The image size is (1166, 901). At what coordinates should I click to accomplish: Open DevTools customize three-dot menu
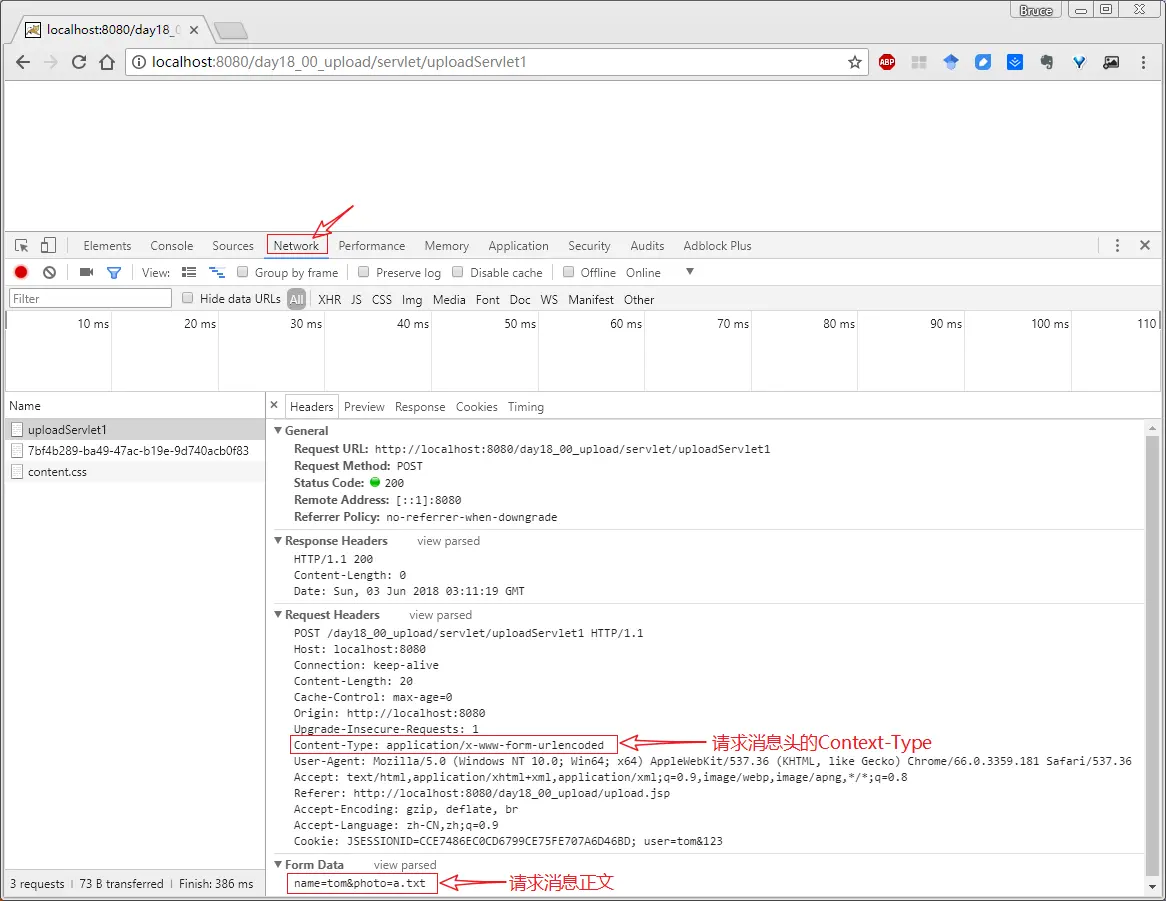[1117, 245]
